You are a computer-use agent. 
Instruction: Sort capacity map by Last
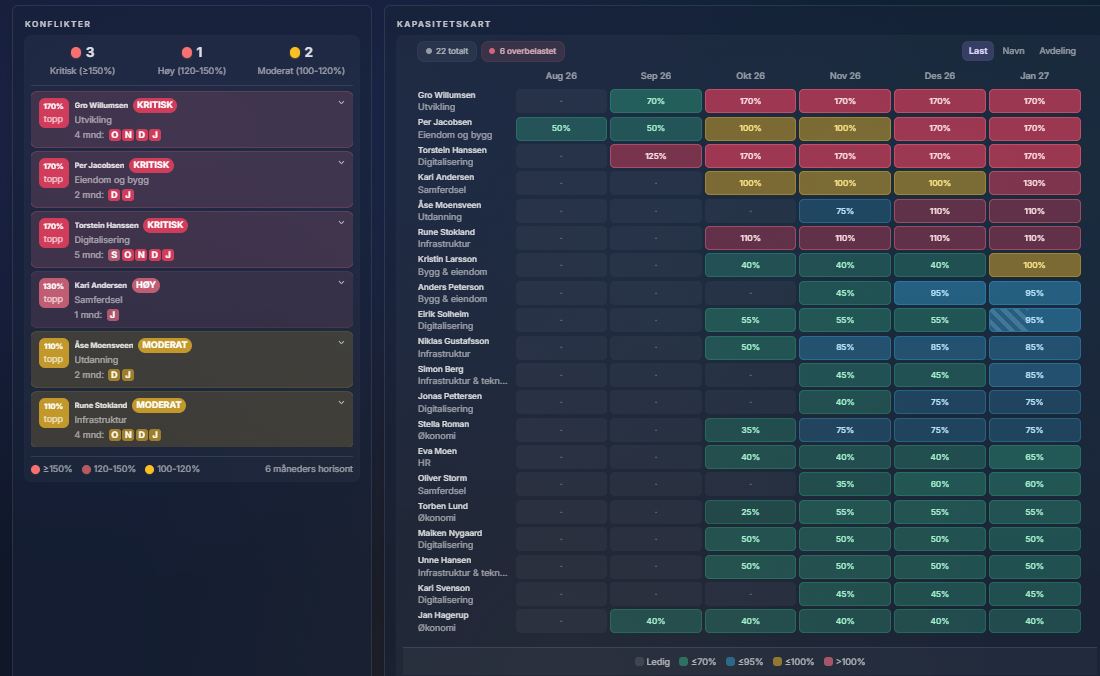tap(977, 50)
